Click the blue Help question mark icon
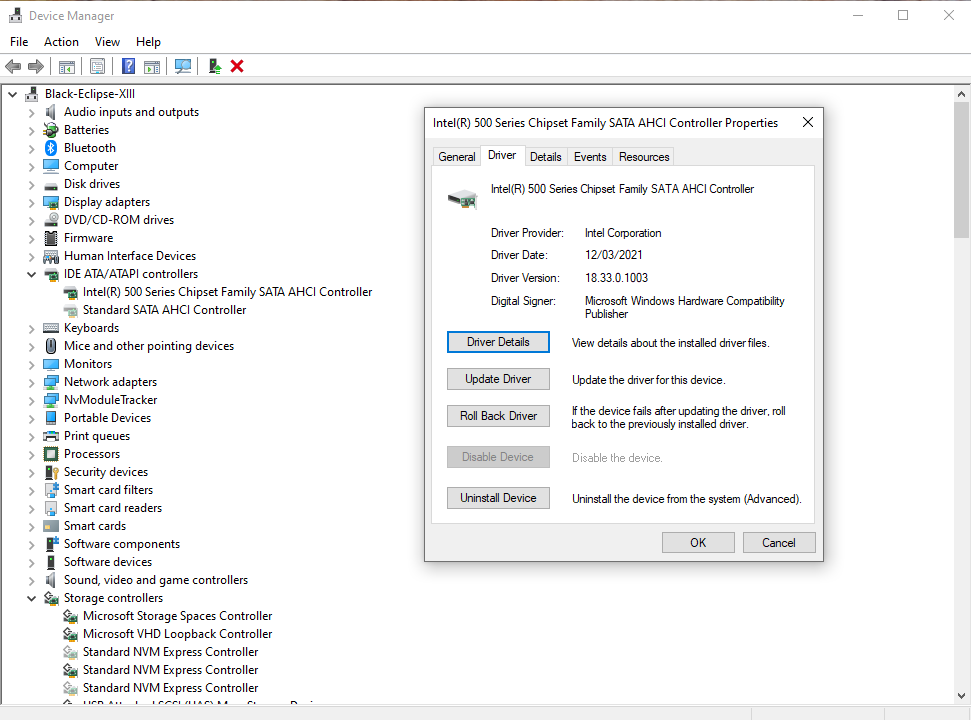The width and height of the screenshot is (971, 720). [128, 66]
